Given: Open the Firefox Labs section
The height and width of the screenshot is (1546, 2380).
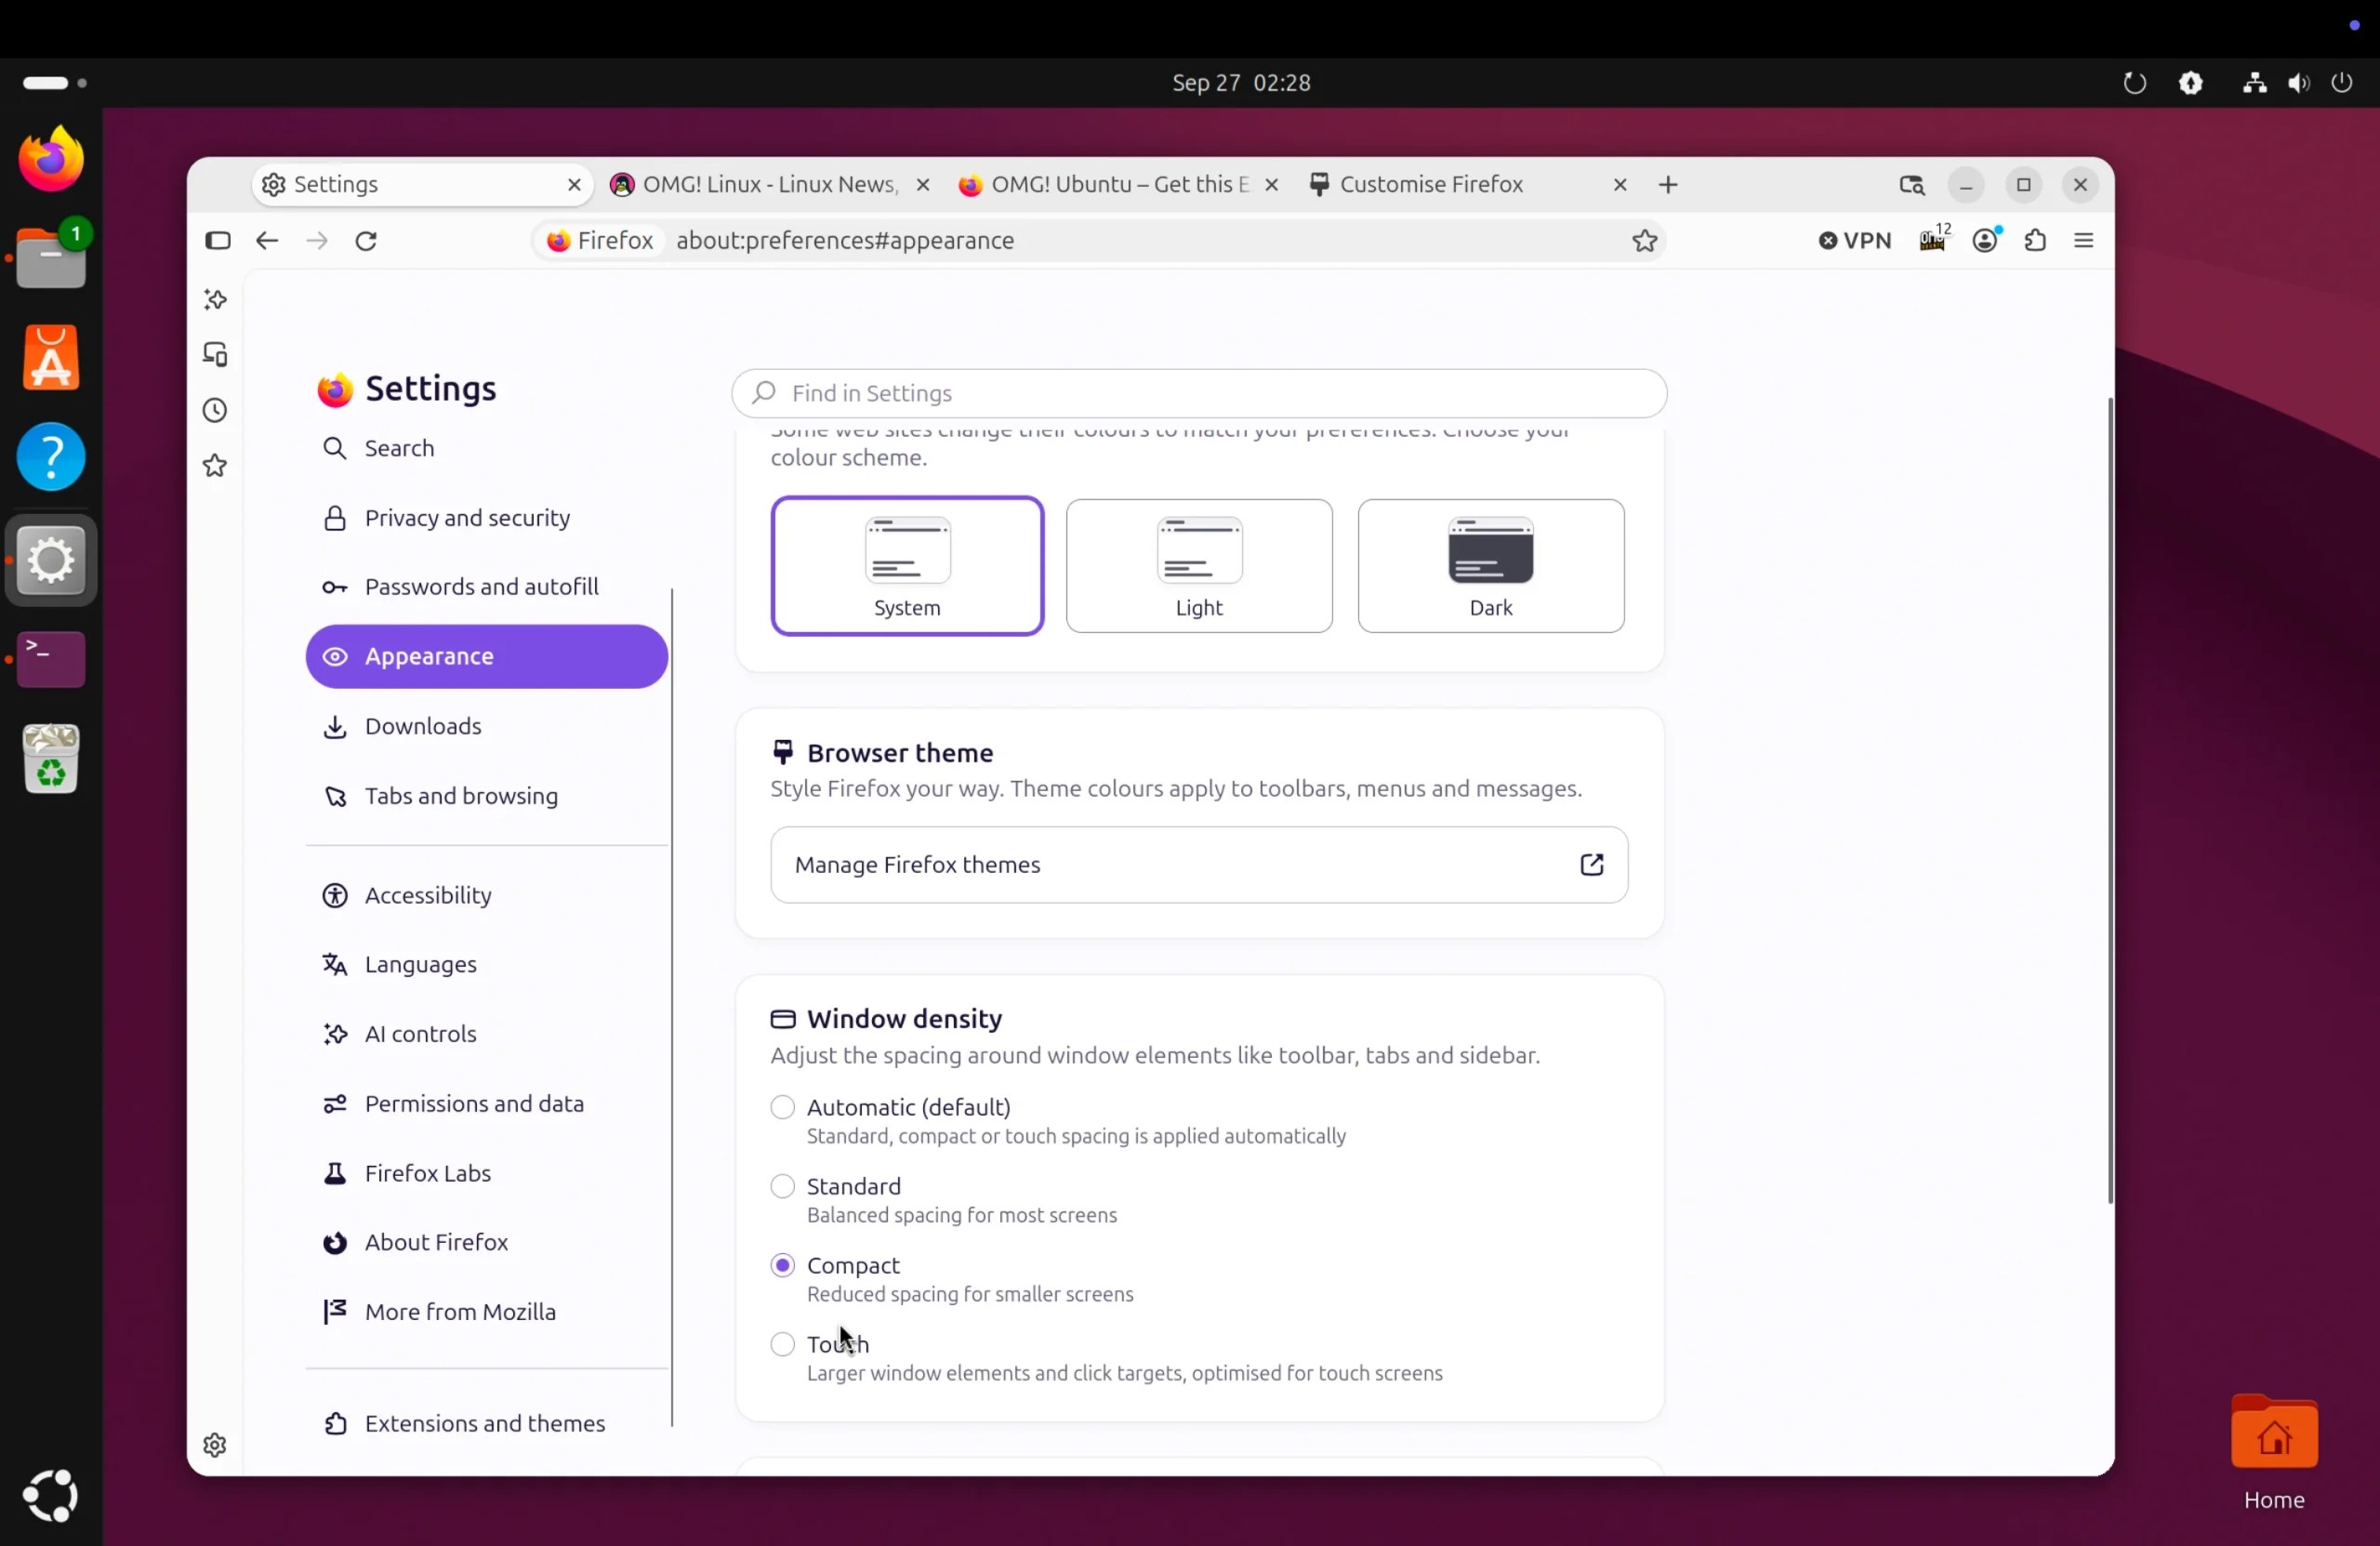Looking at the screenshot, I should click(487, 1173).
